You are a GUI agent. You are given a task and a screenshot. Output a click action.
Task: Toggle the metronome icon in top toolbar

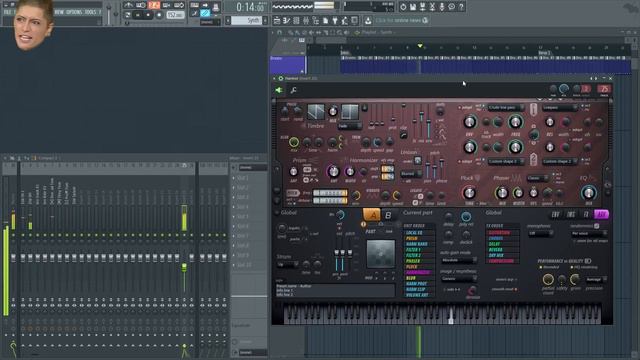129,5
